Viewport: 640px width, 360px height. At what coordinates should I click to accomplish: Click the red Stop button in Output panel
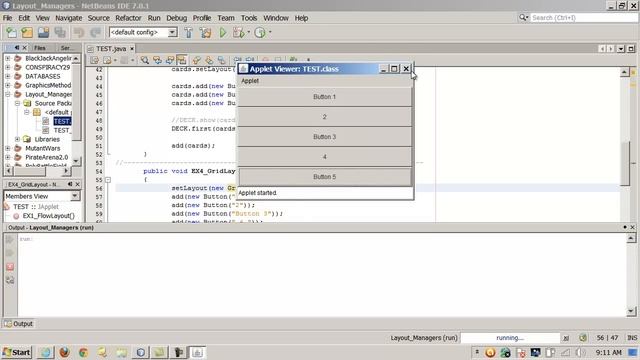(x=10, y=267)
